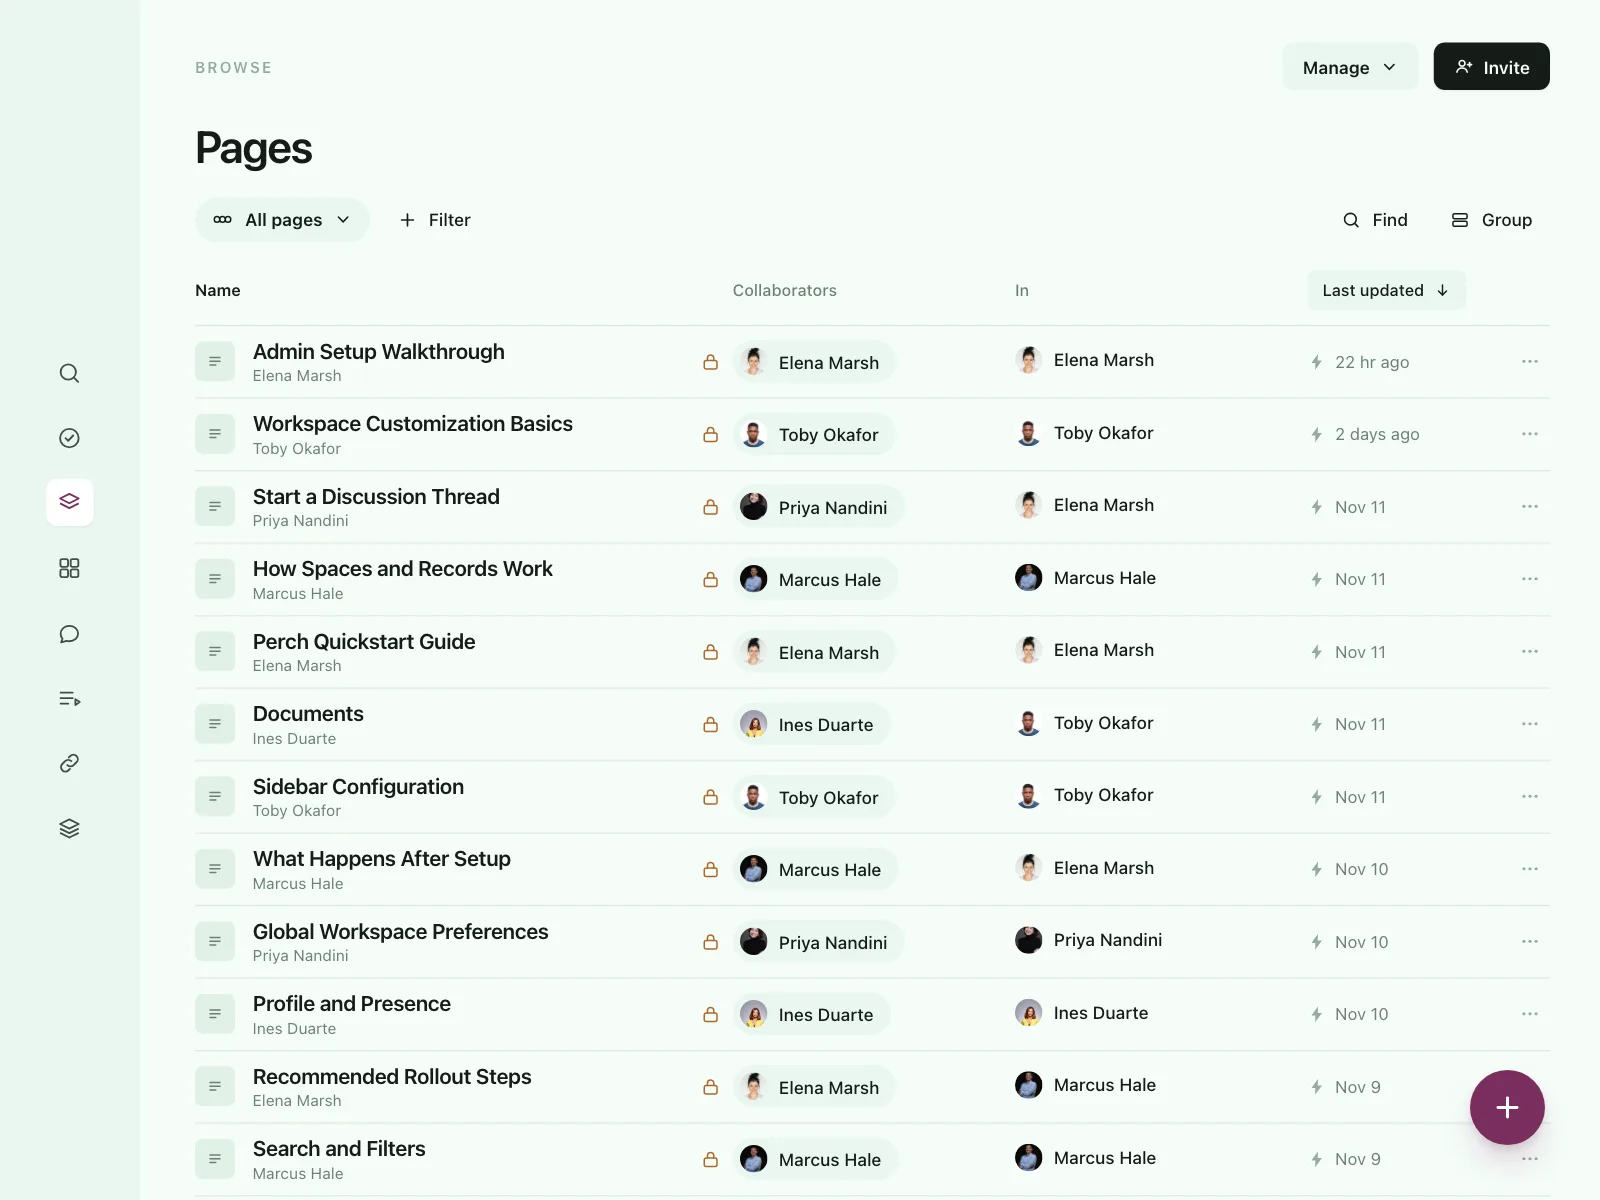Open the tasks checkmark icon in sidebar
The height and width of the screenshot is (1200, 1600).
coord(69,438)
